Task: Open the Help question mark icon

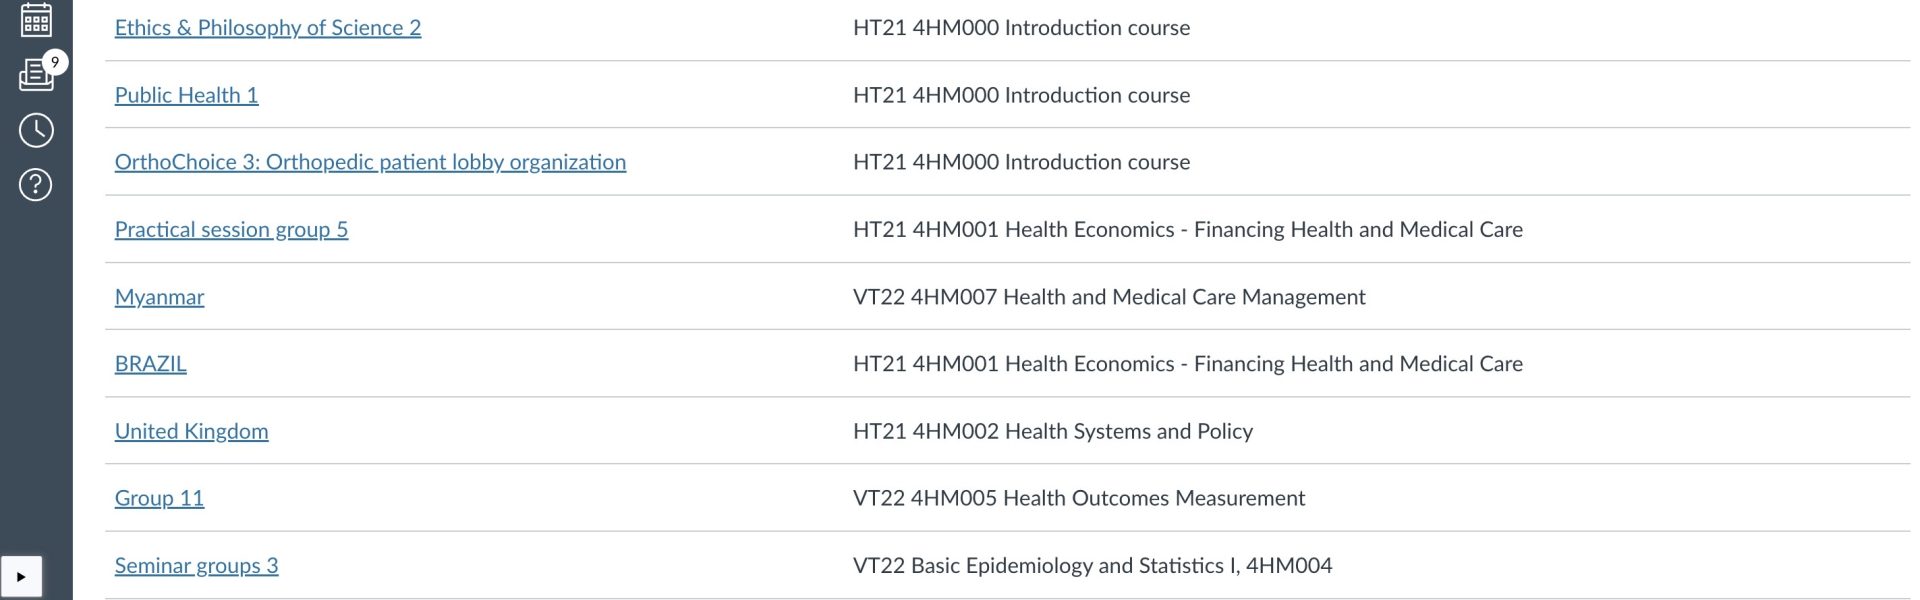Action: coord(36,185)
